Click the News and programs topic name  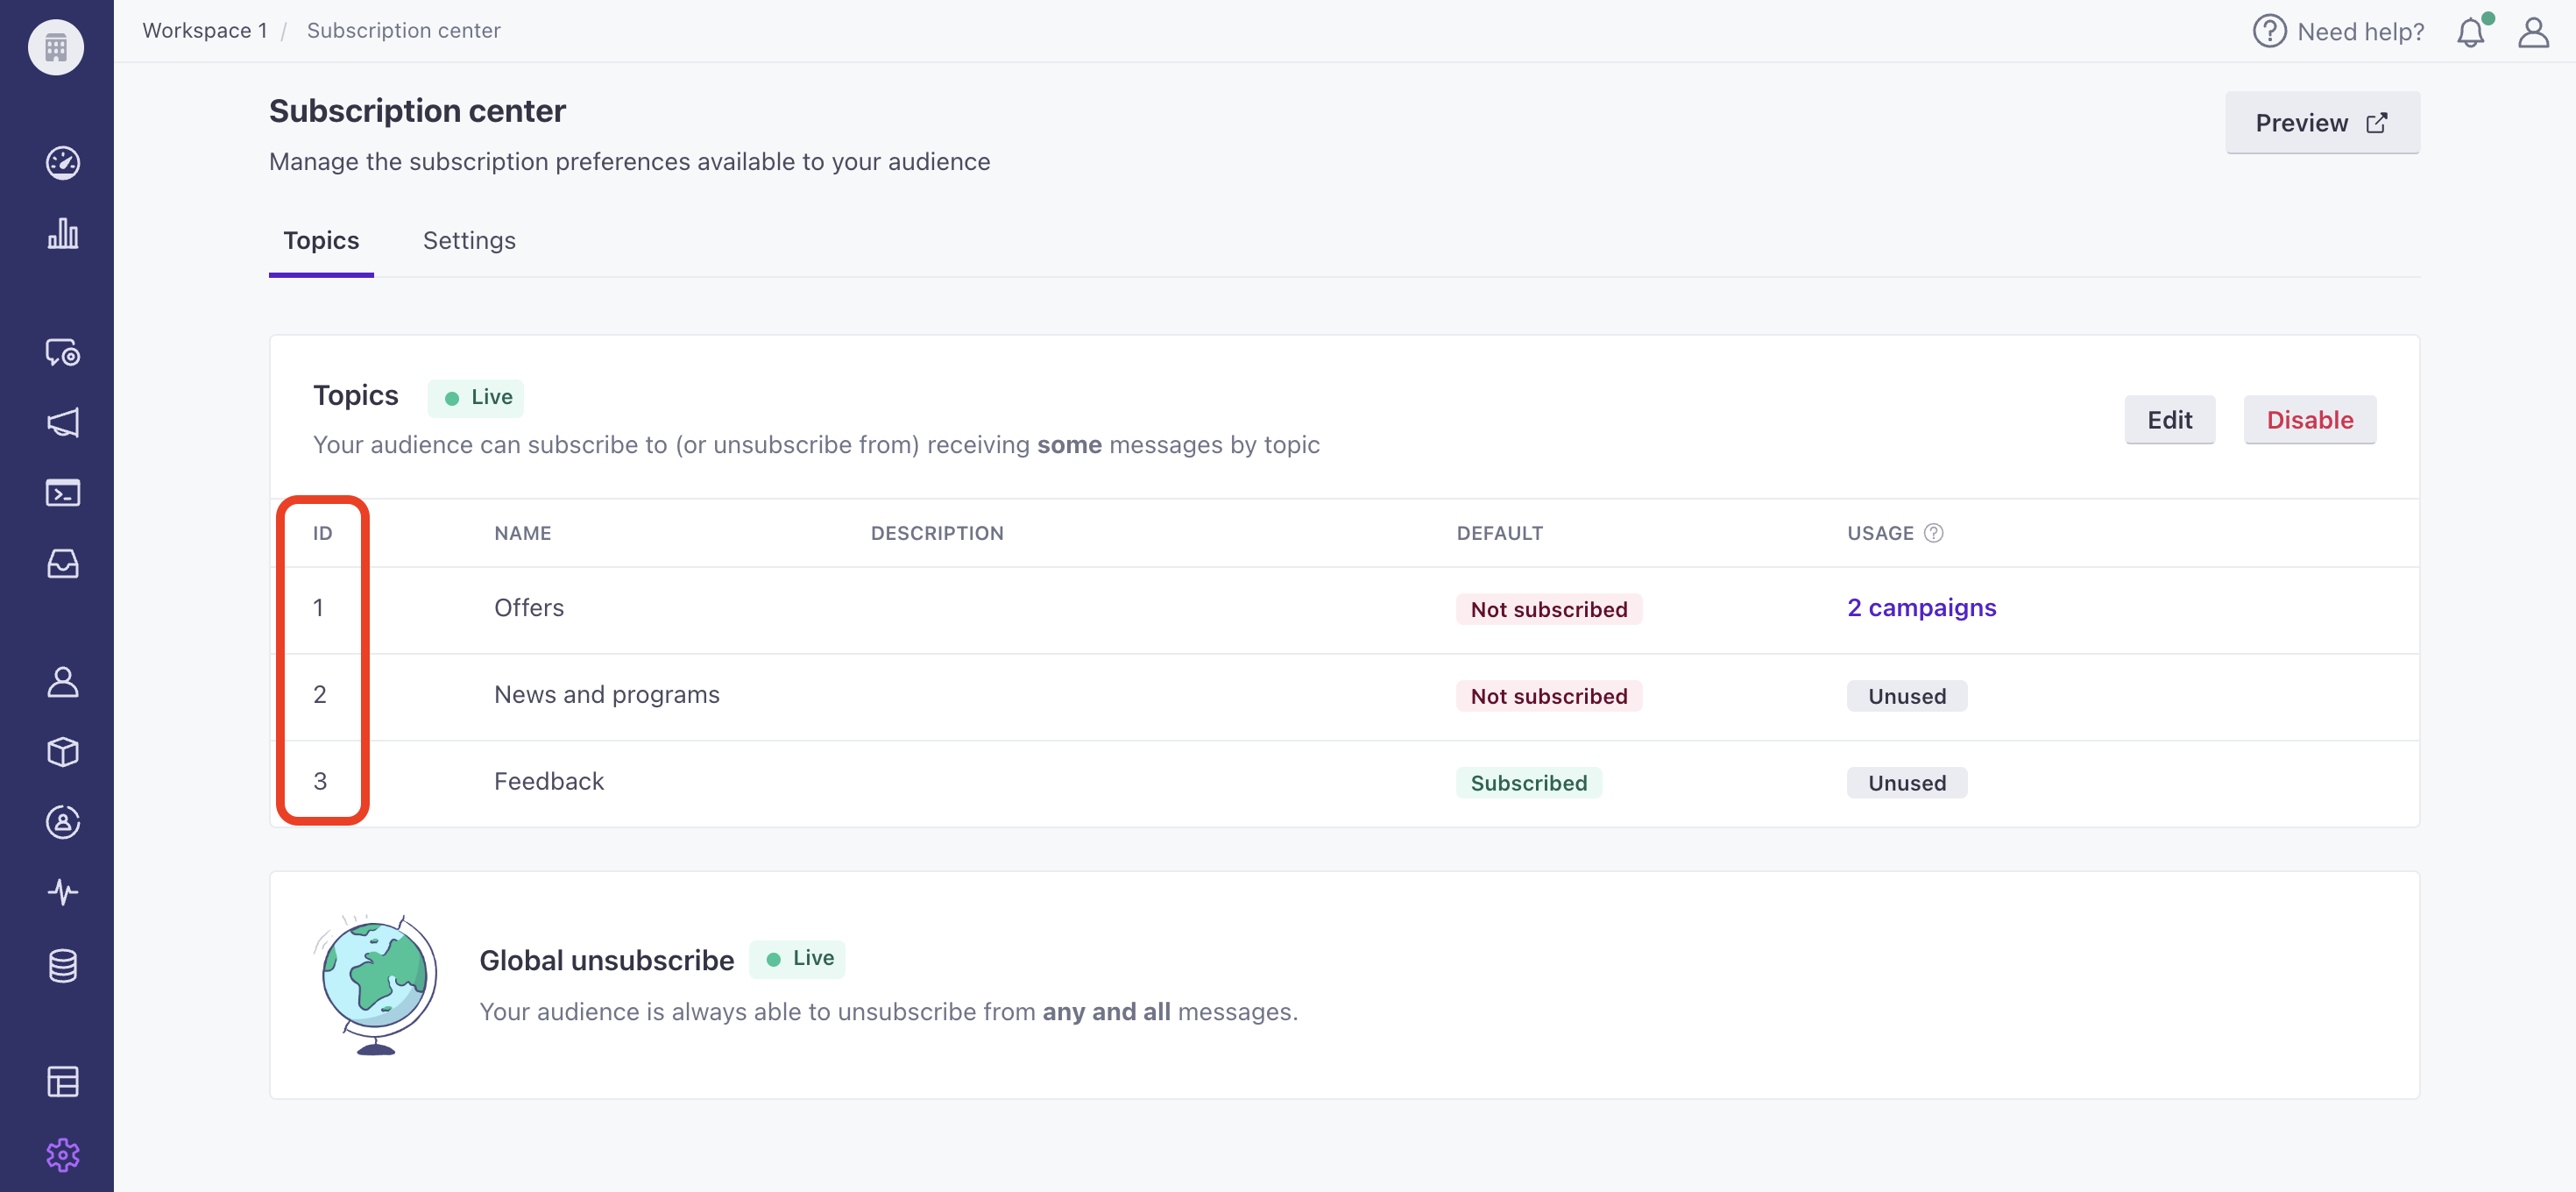(606, 694)
